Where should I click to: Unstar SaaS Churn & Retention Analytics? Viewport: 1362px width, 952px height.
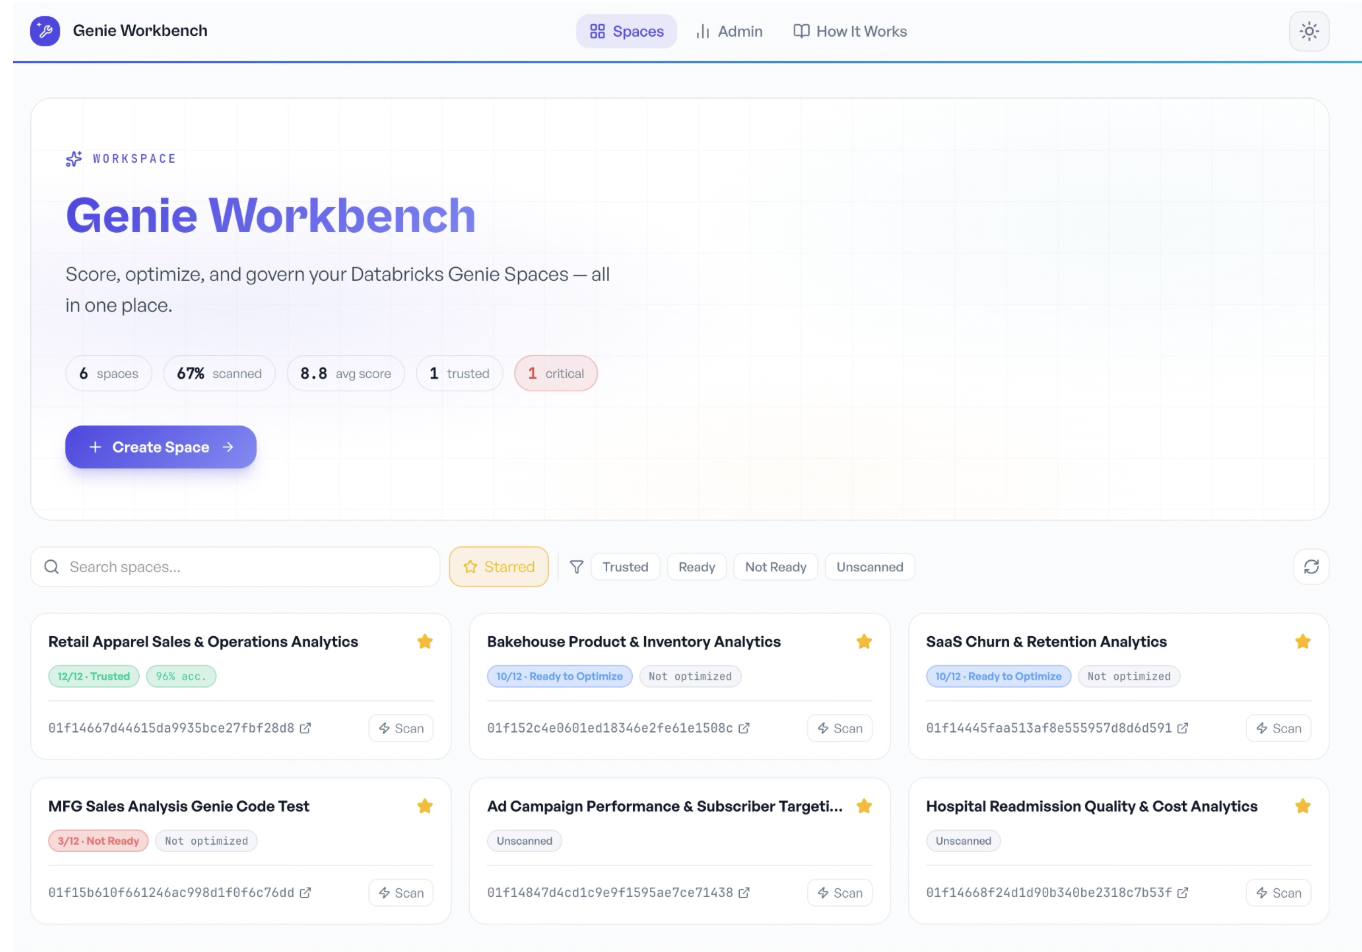pos(1303,642)
